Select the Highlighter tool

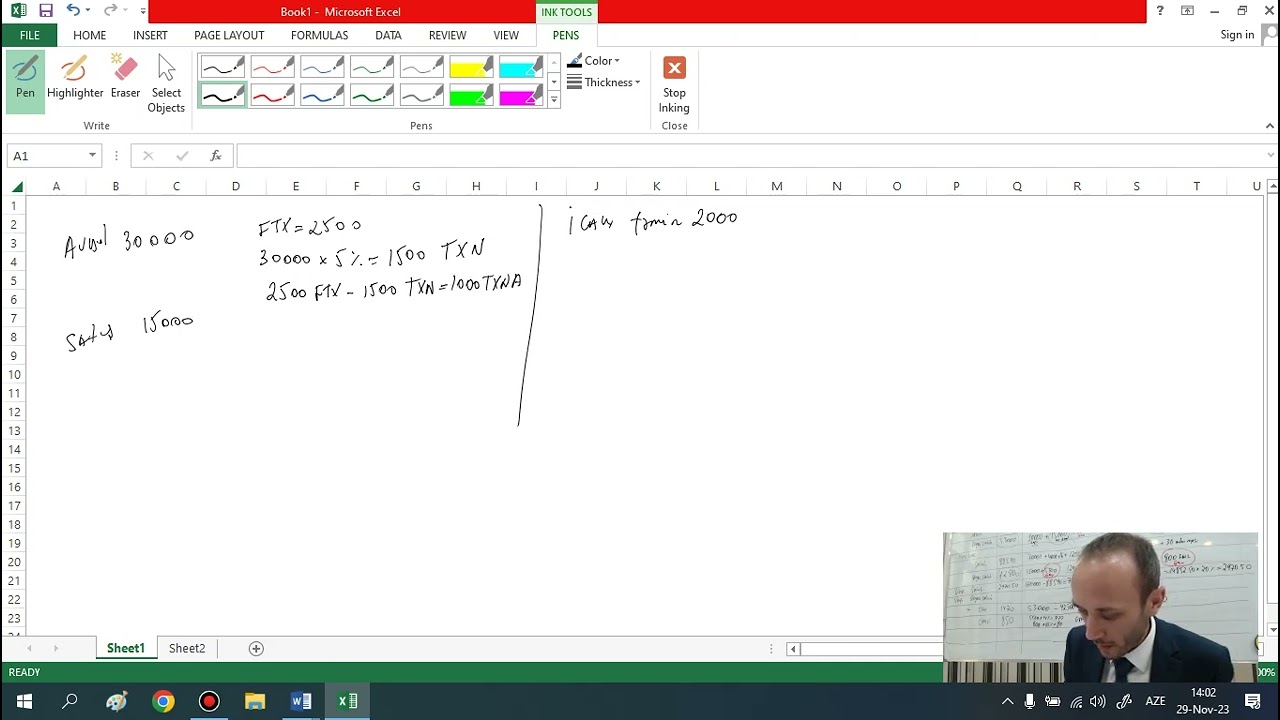pos(75,78)
